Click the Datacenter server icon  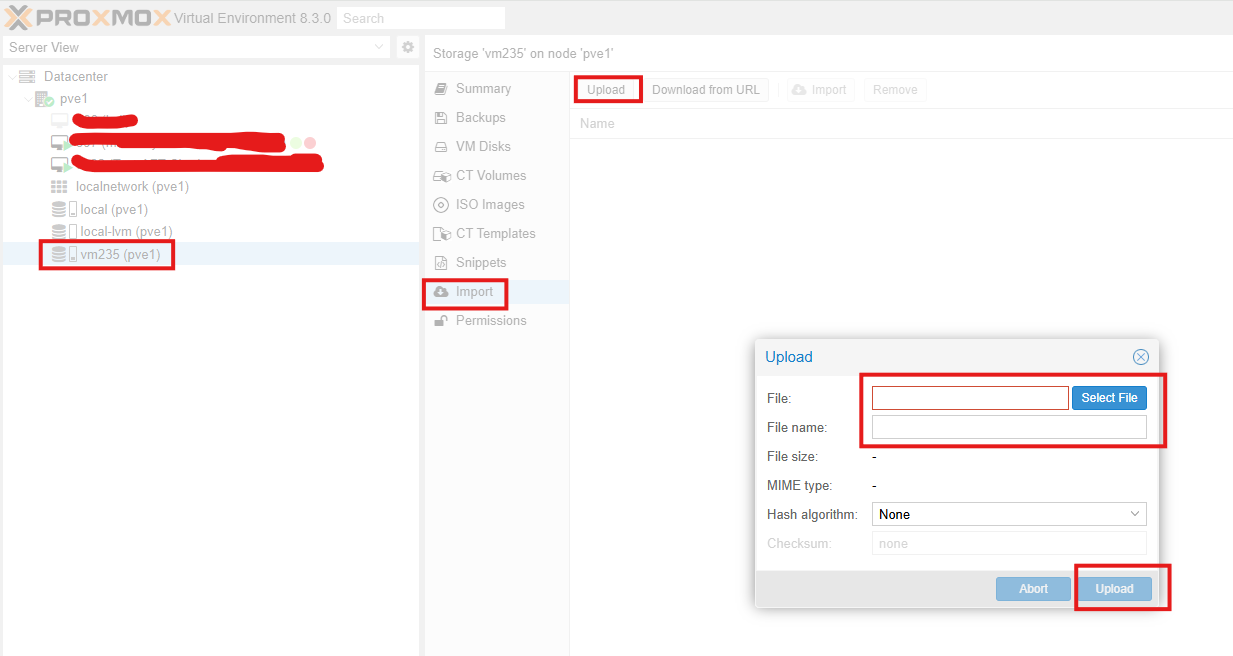coord(27,77)
